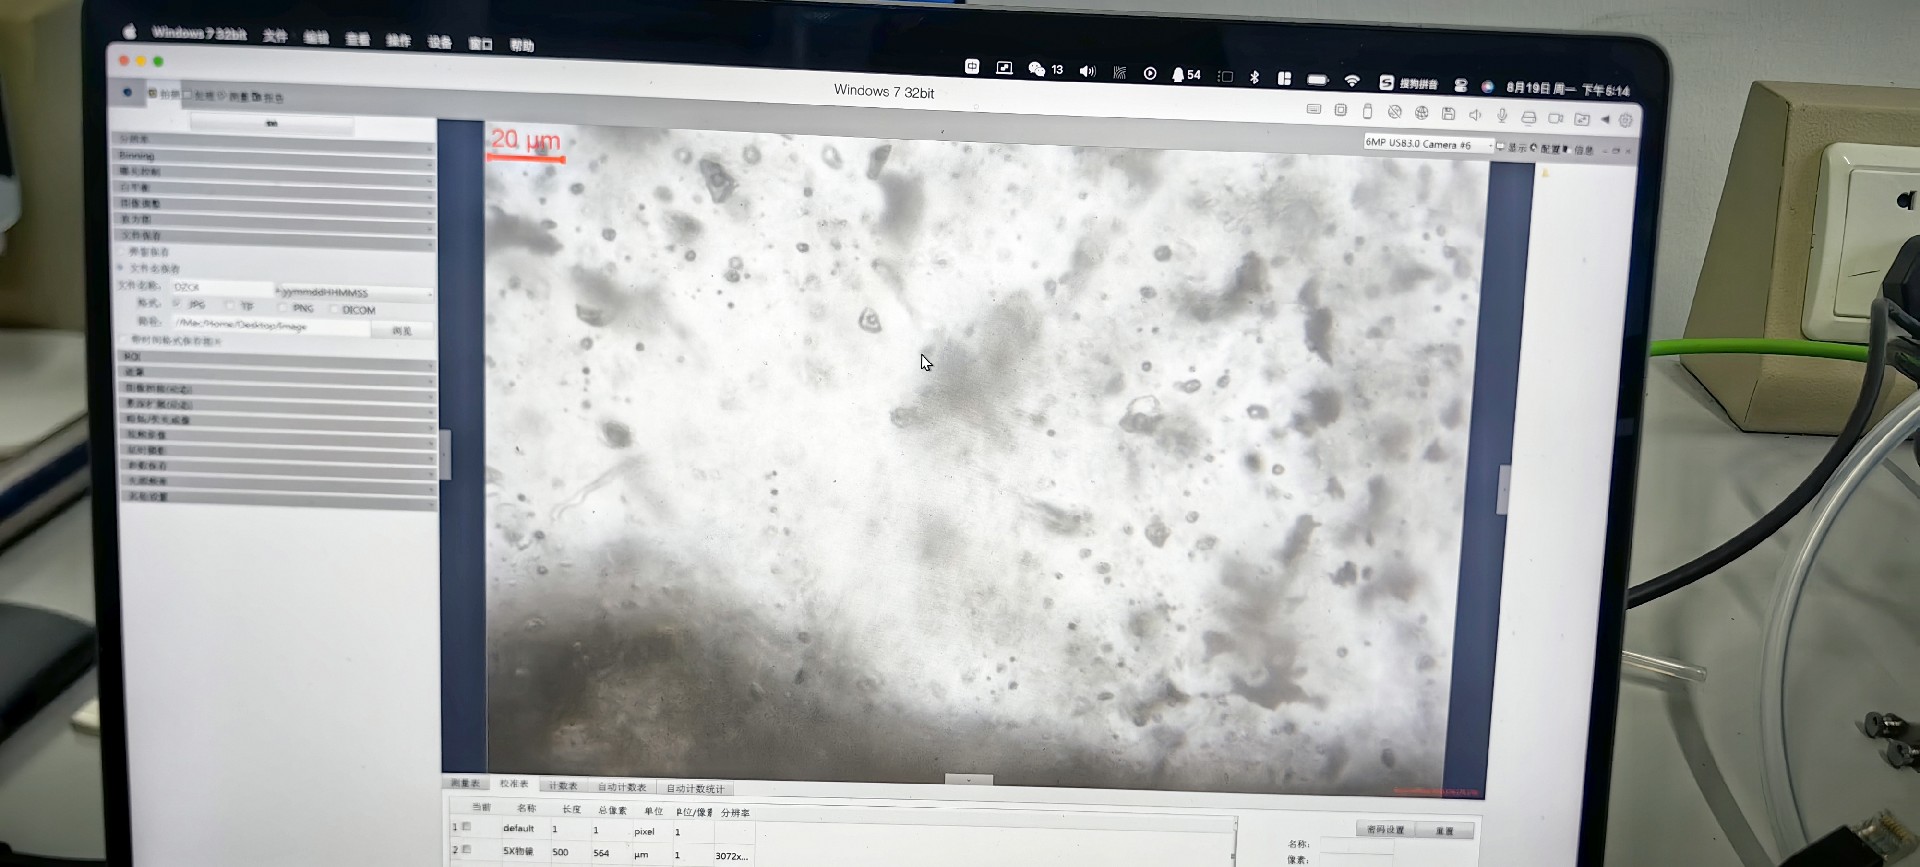Viewport: 1920px width, 867px height.
Task: Switch to the 自动计数统计 tab
Action: [695, 788]
